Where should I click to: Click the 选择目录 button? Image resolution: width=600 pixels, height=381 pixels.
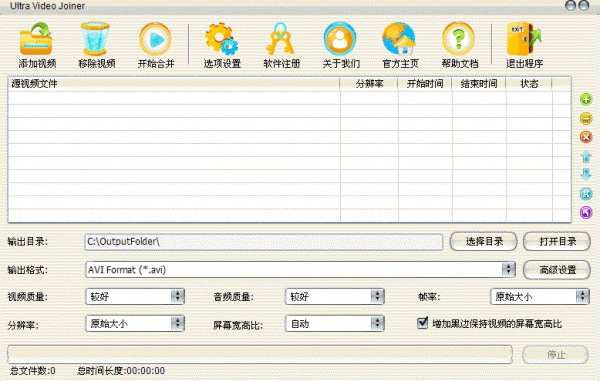pyautogui.click(x=484, y=242)
